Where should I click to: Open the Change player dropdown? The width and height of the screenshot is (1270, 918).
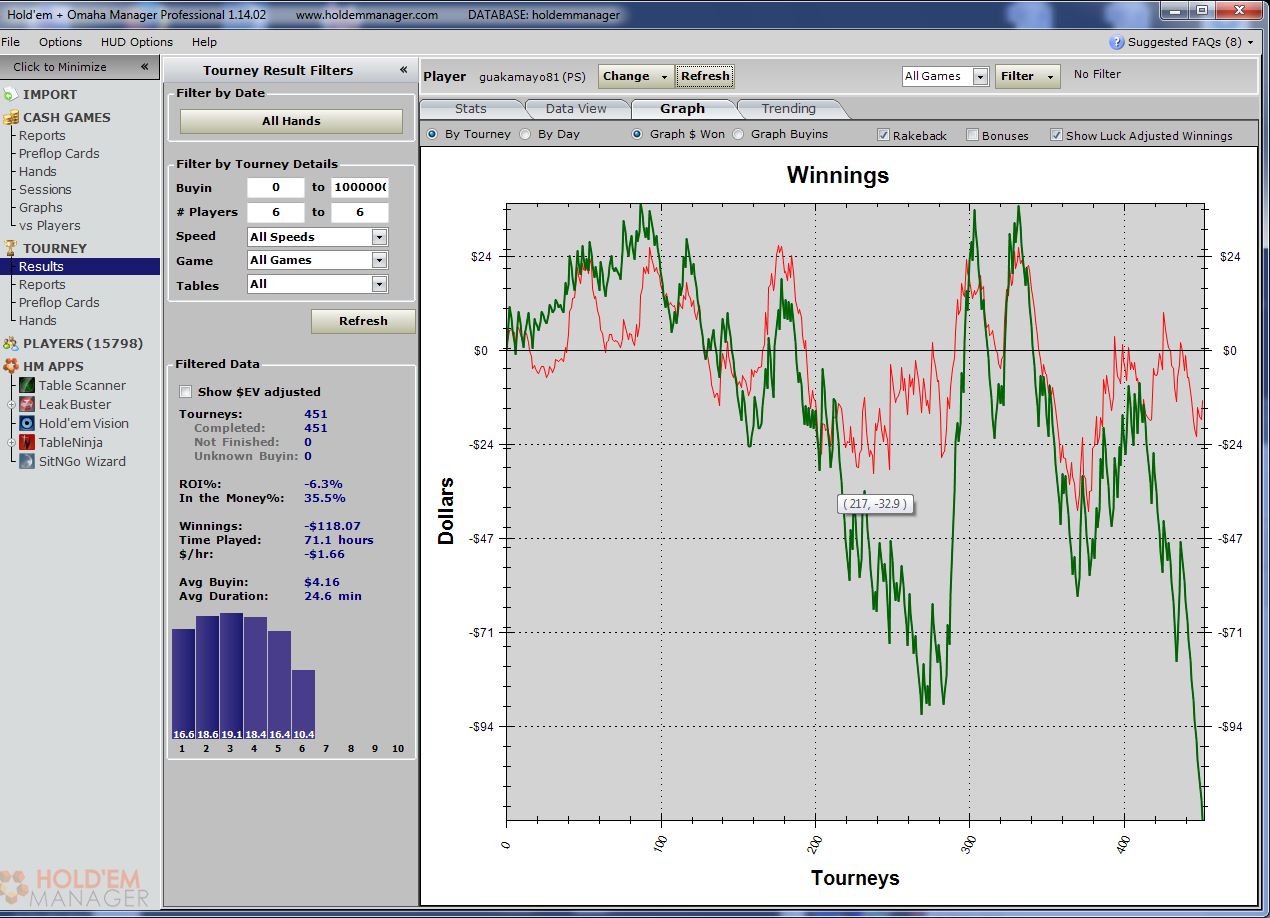click(x=636, y=76)
